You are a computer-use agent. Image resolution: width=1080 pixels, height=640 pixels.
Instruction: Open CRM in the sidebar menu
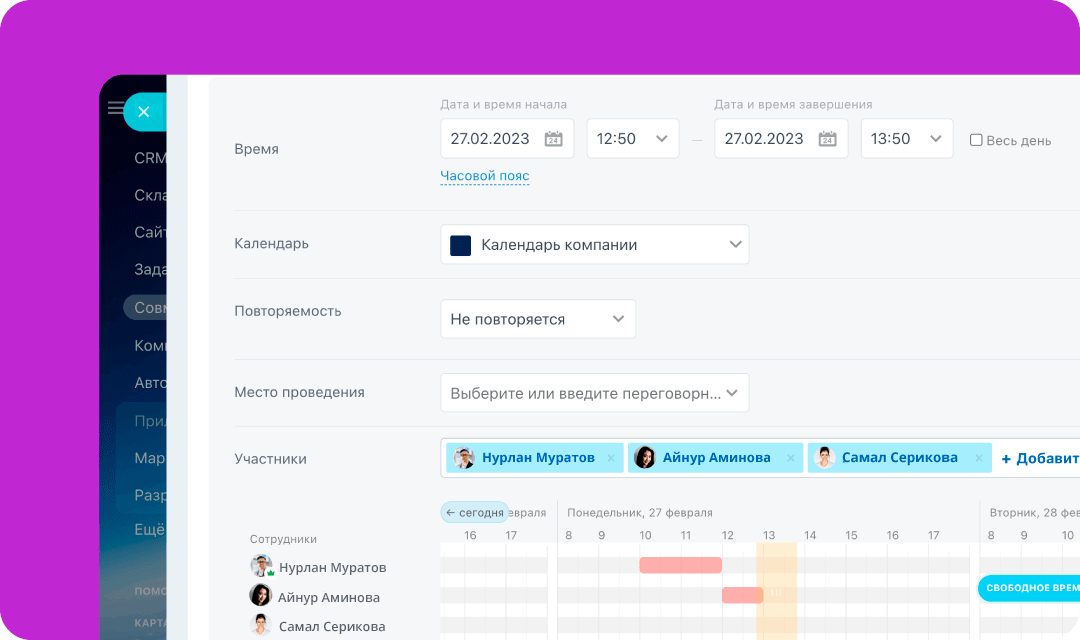149,158
